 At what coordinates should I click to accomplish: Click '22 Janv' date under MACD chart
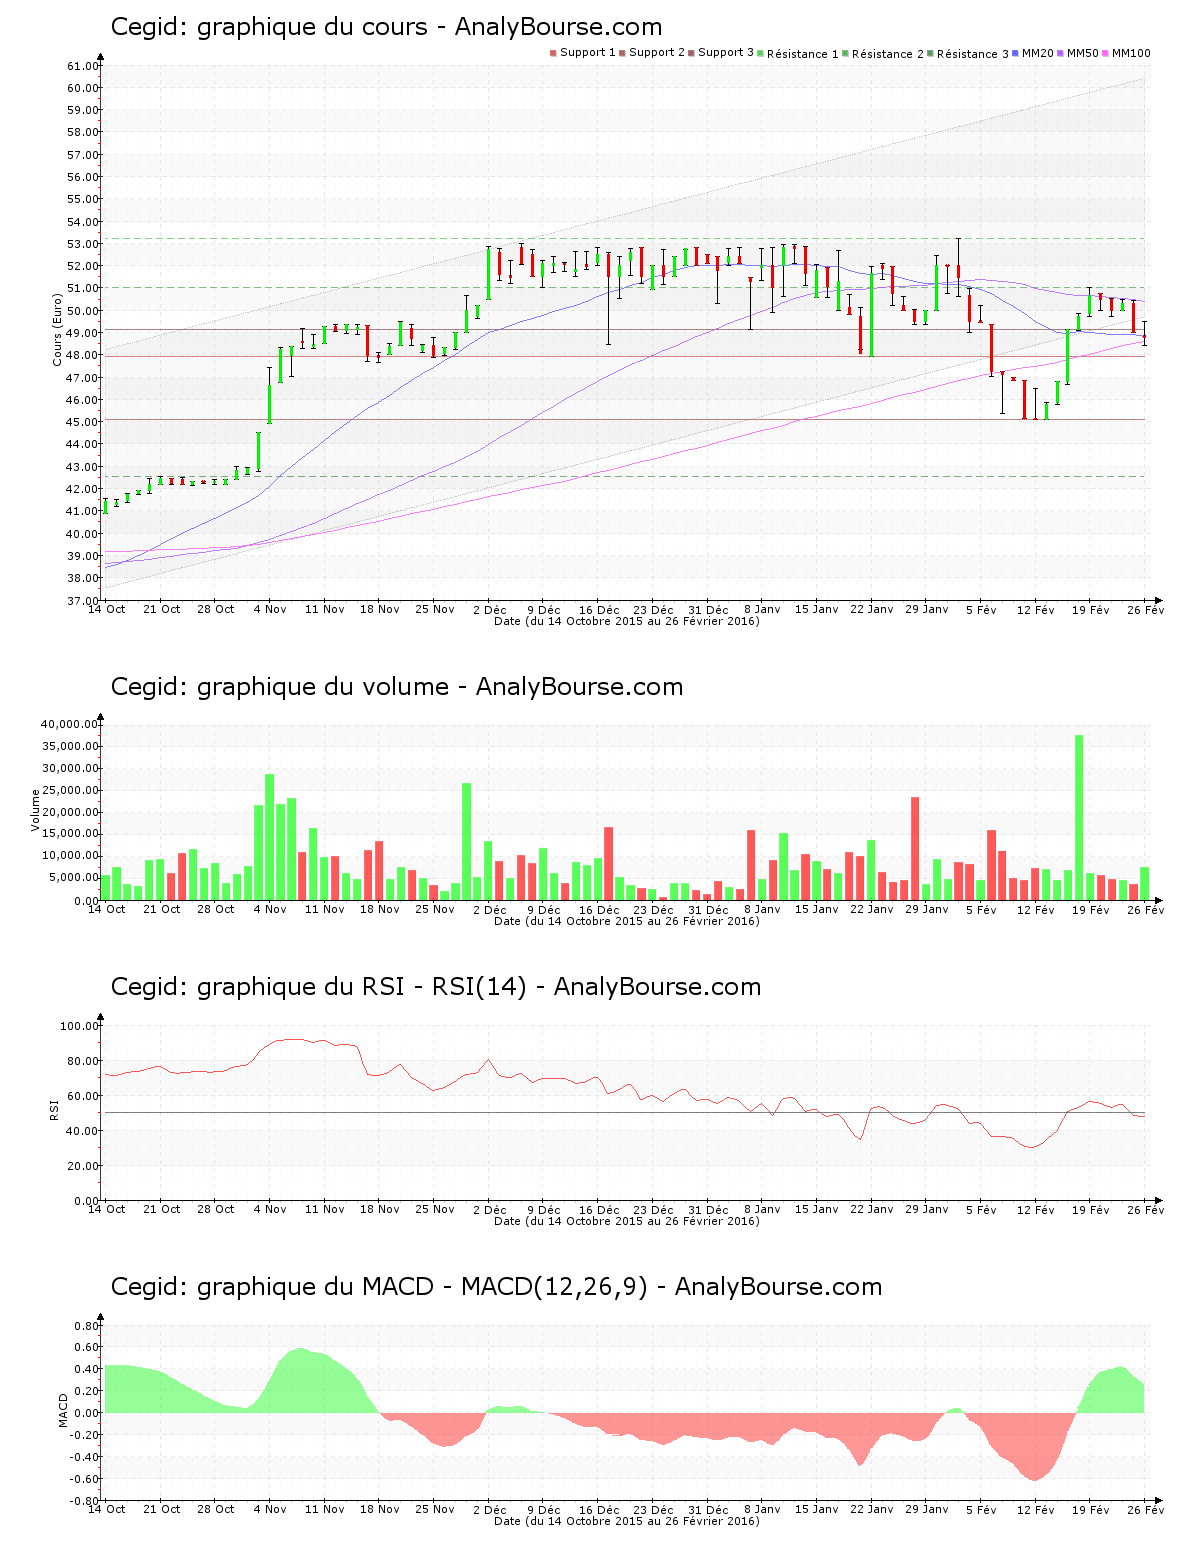872,1509
